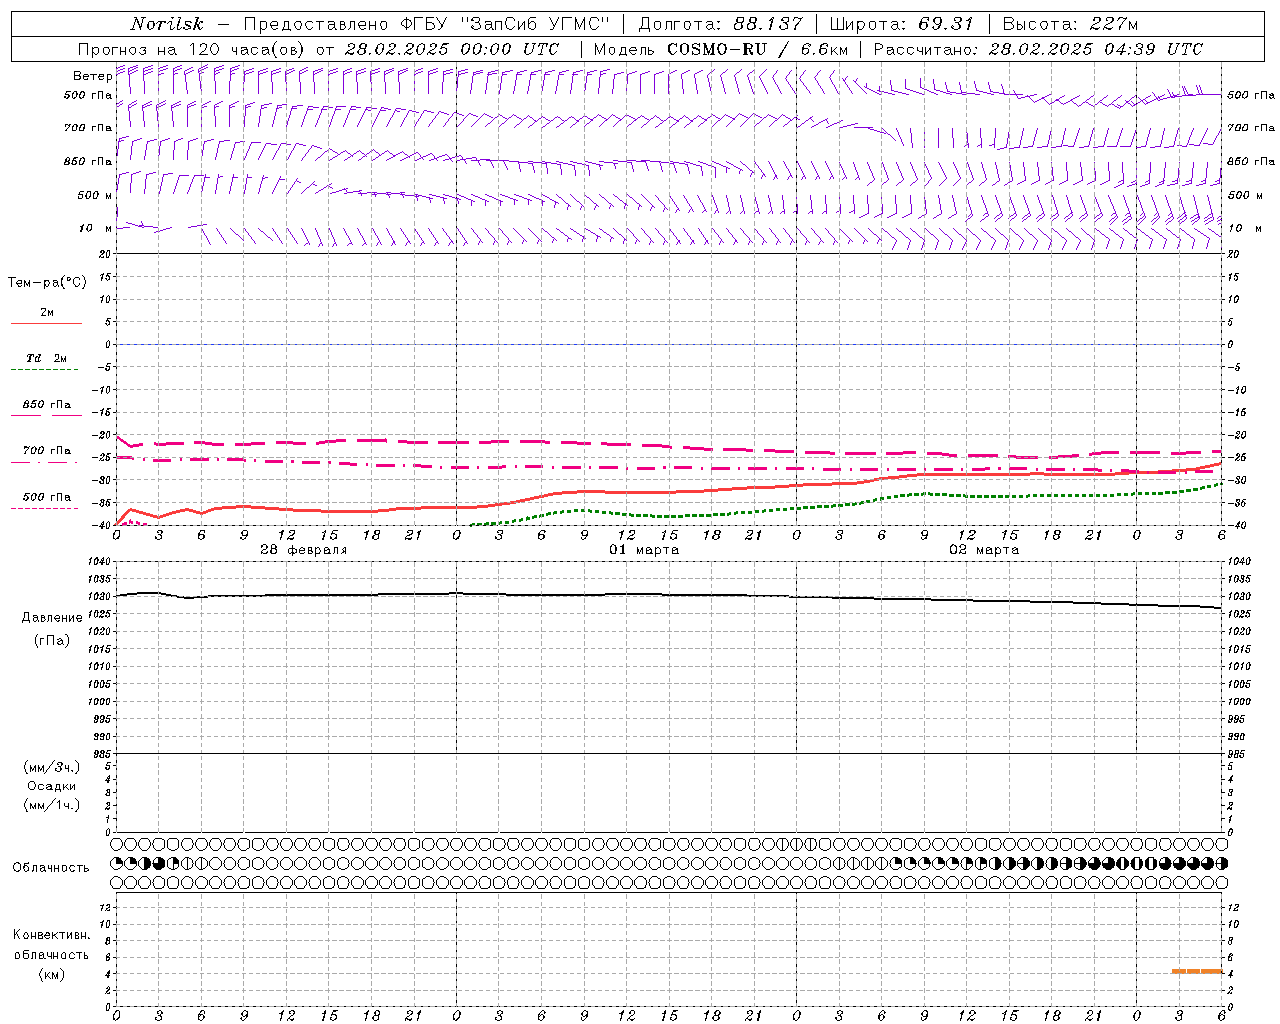1280x1024 pixels.
Task: Click the '850 гПа' temperature legend entry
Action: [x=46, y=404]
